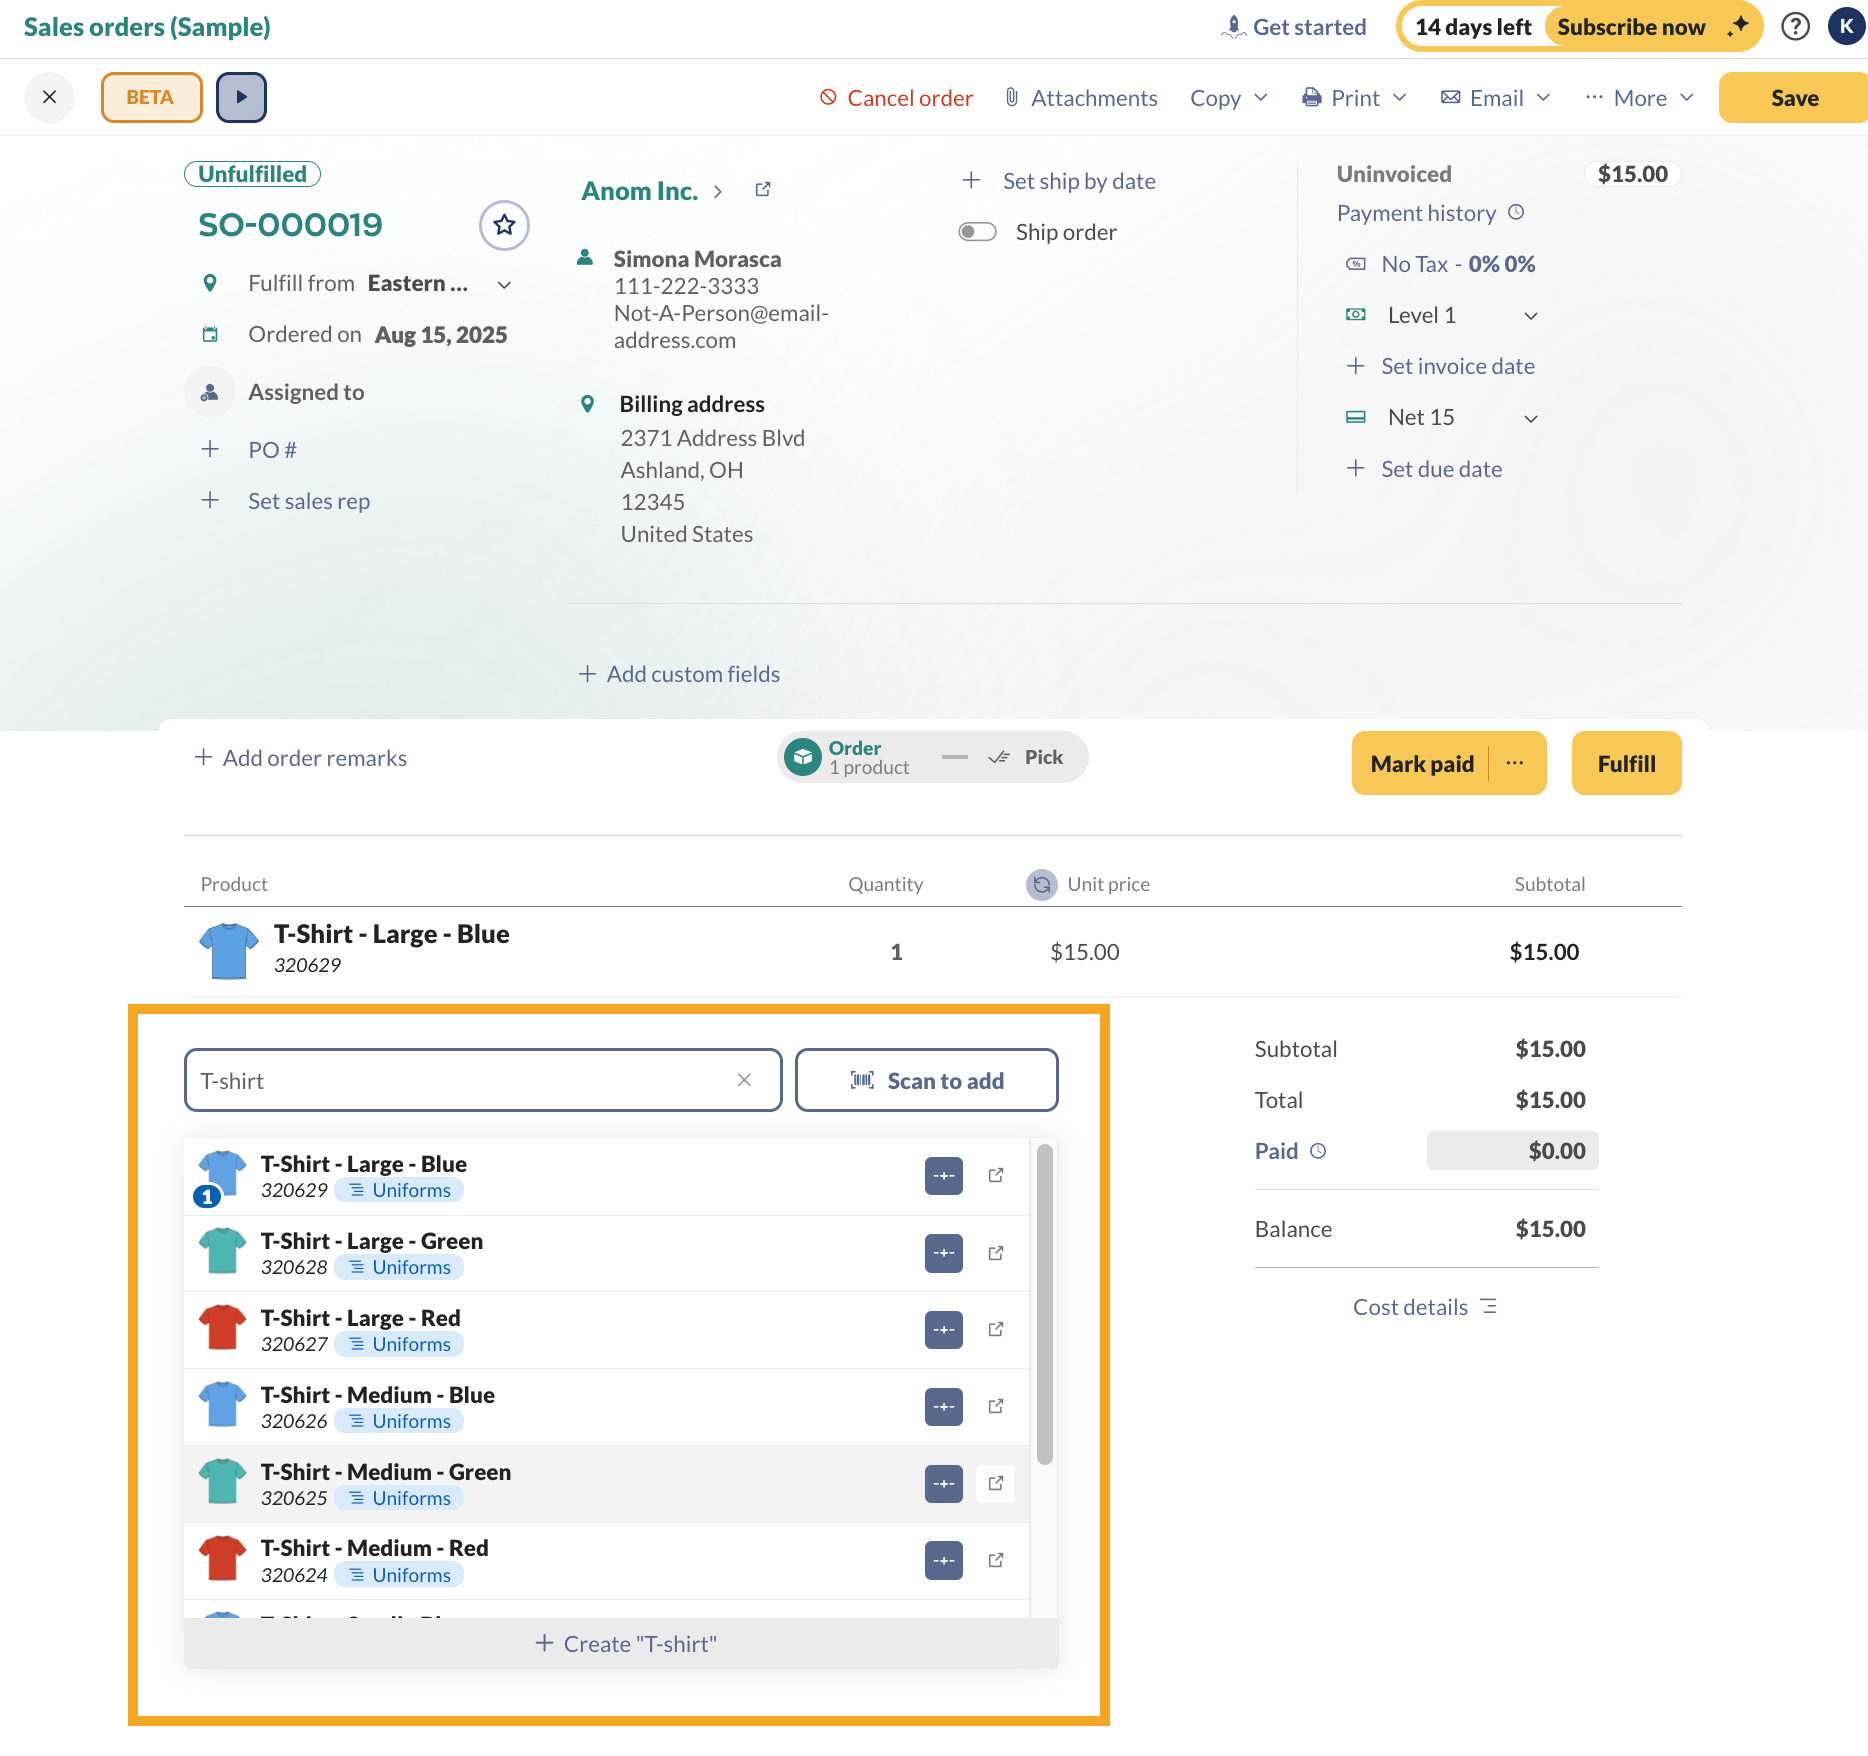Click the Scan to add barcode icon

tap(859, 1080)
